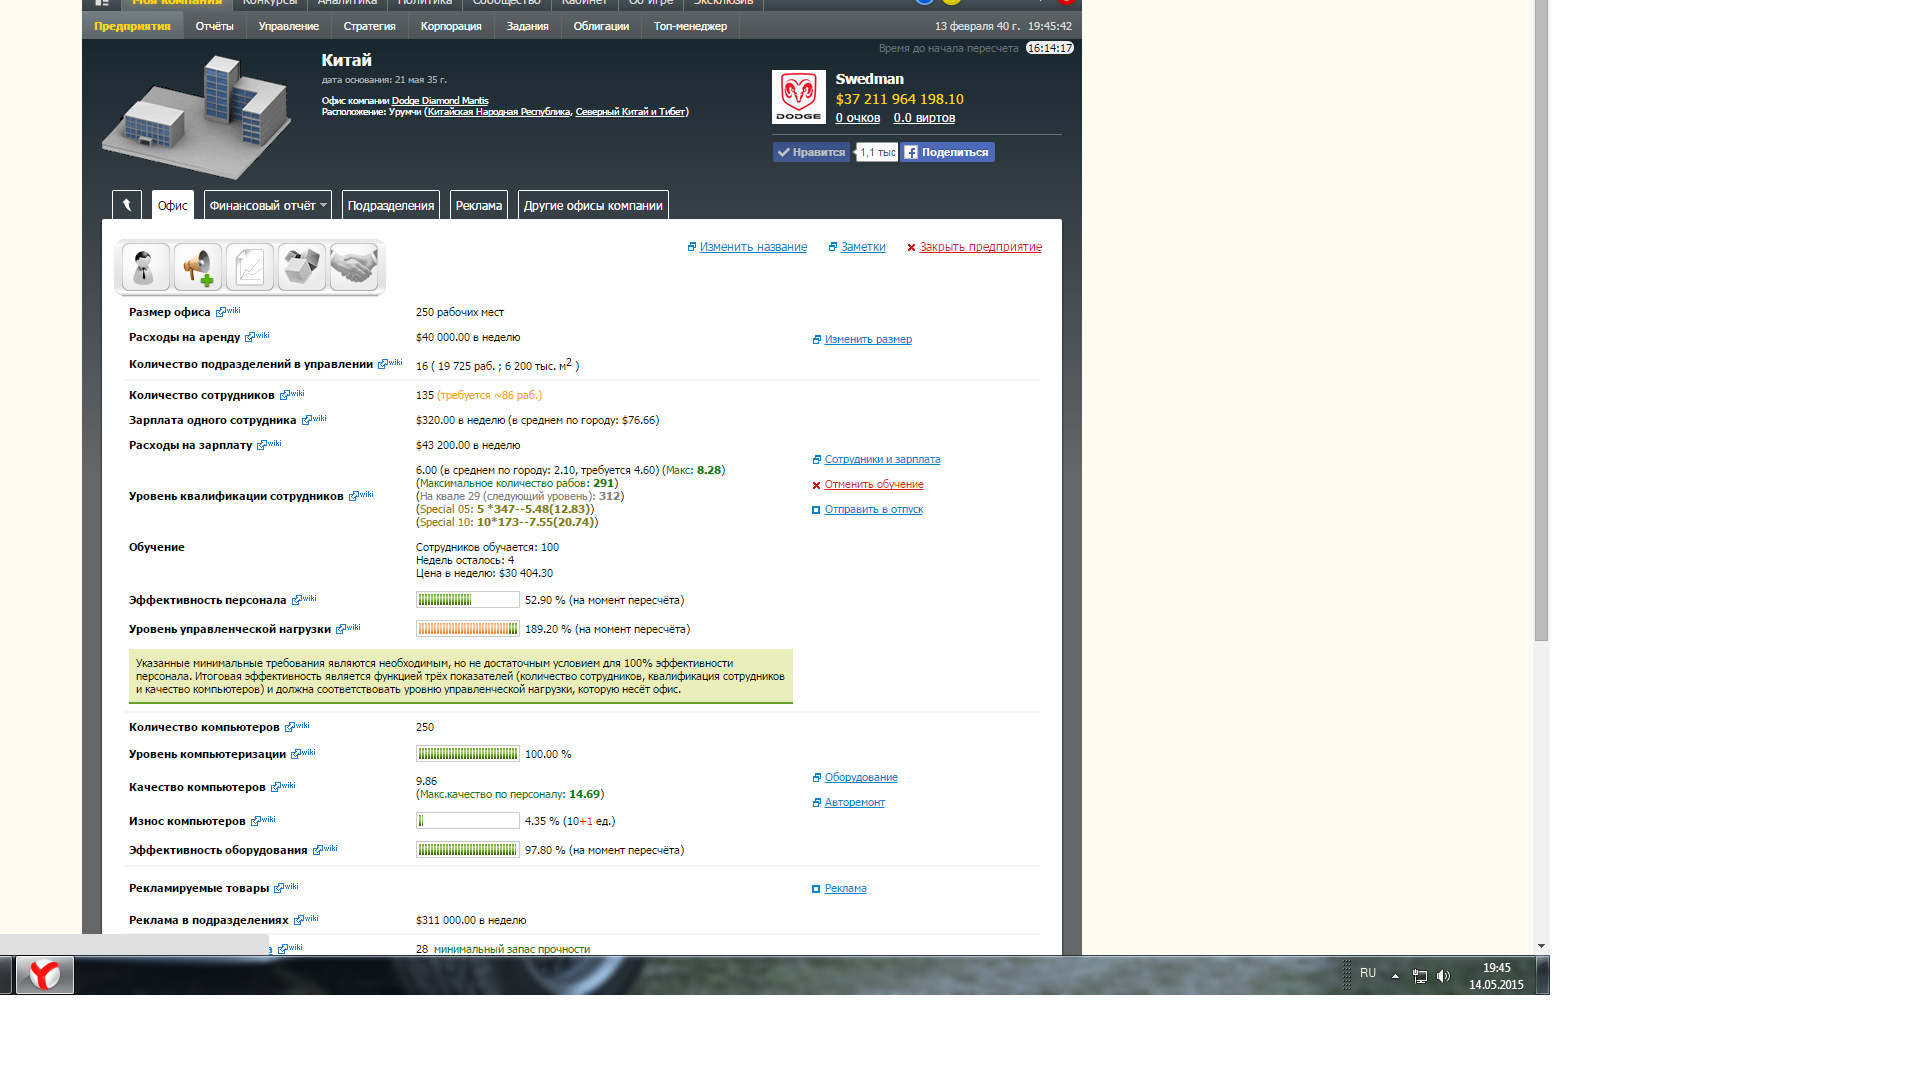Click the megaphone advertising icon
The image size is (1920, 1080).
click(x=197, y=267)
